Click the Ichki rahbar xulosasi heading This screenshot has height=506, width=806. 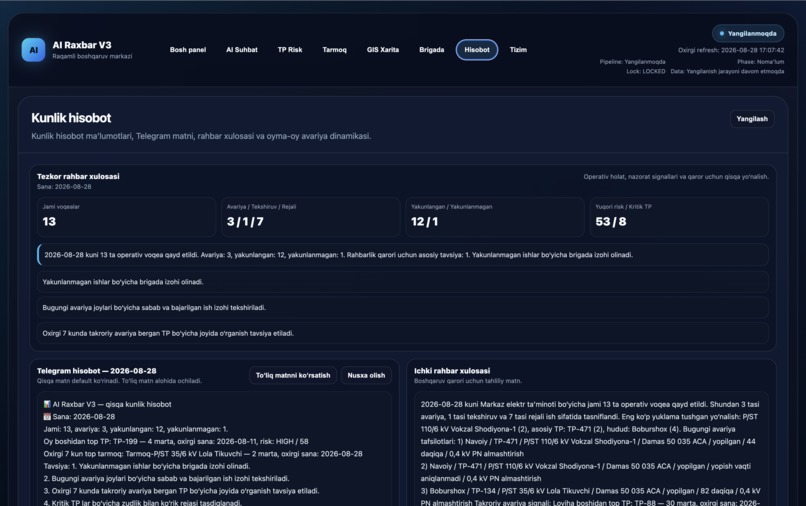coord(452,371)
